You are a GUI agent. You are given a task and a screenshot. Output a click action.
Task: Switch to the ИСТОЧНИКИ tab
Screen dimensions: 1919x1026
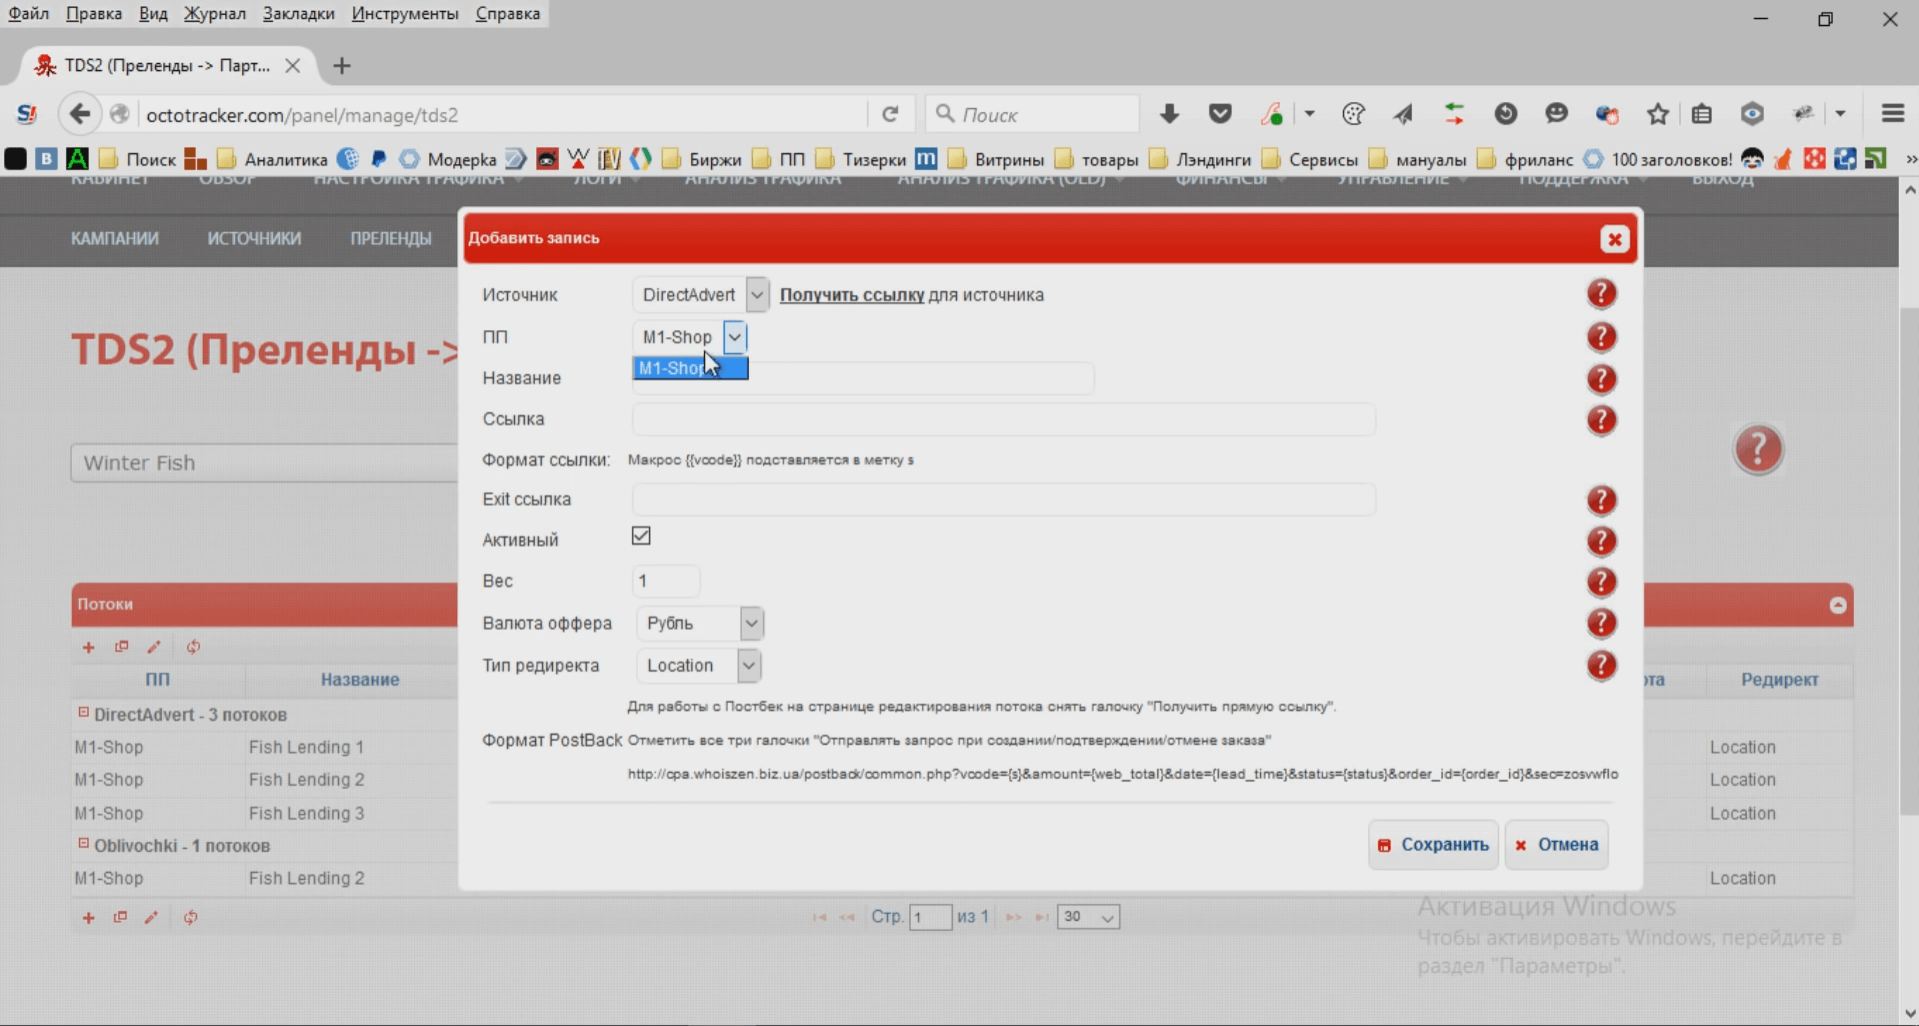(254, 239)
